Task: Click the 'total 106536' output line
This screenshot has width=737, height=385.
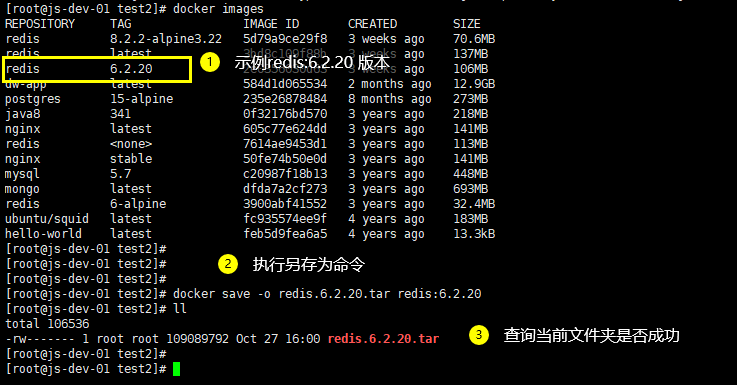Action: (47, 324)
